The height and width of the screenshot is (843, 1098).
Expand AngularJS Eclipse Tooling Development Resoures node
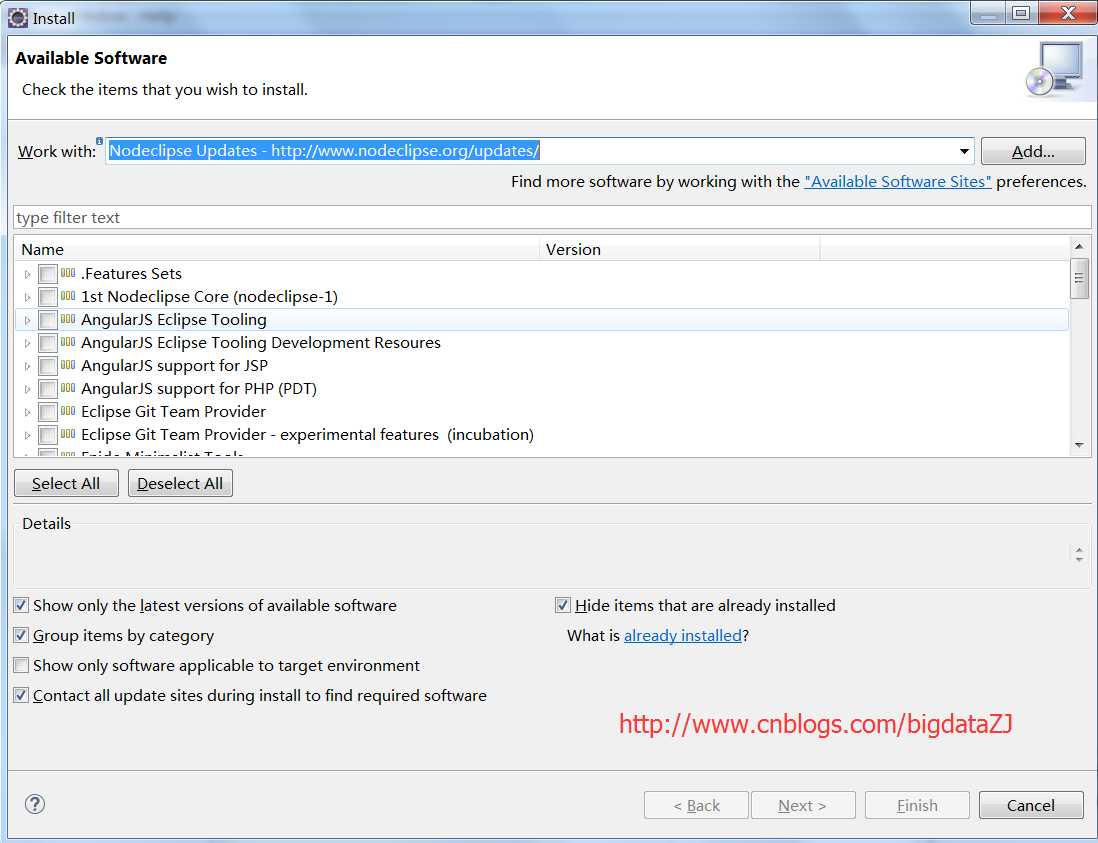(27, 343)
